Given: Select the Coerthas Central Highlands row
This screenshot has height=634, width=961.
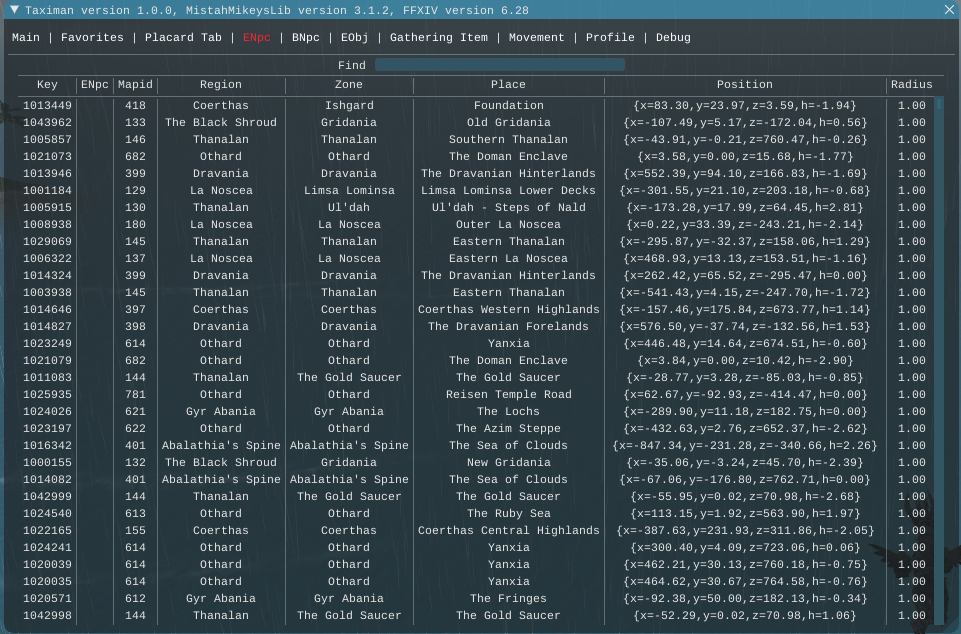Looking at the screenshot, I should [x=508, y=531].
